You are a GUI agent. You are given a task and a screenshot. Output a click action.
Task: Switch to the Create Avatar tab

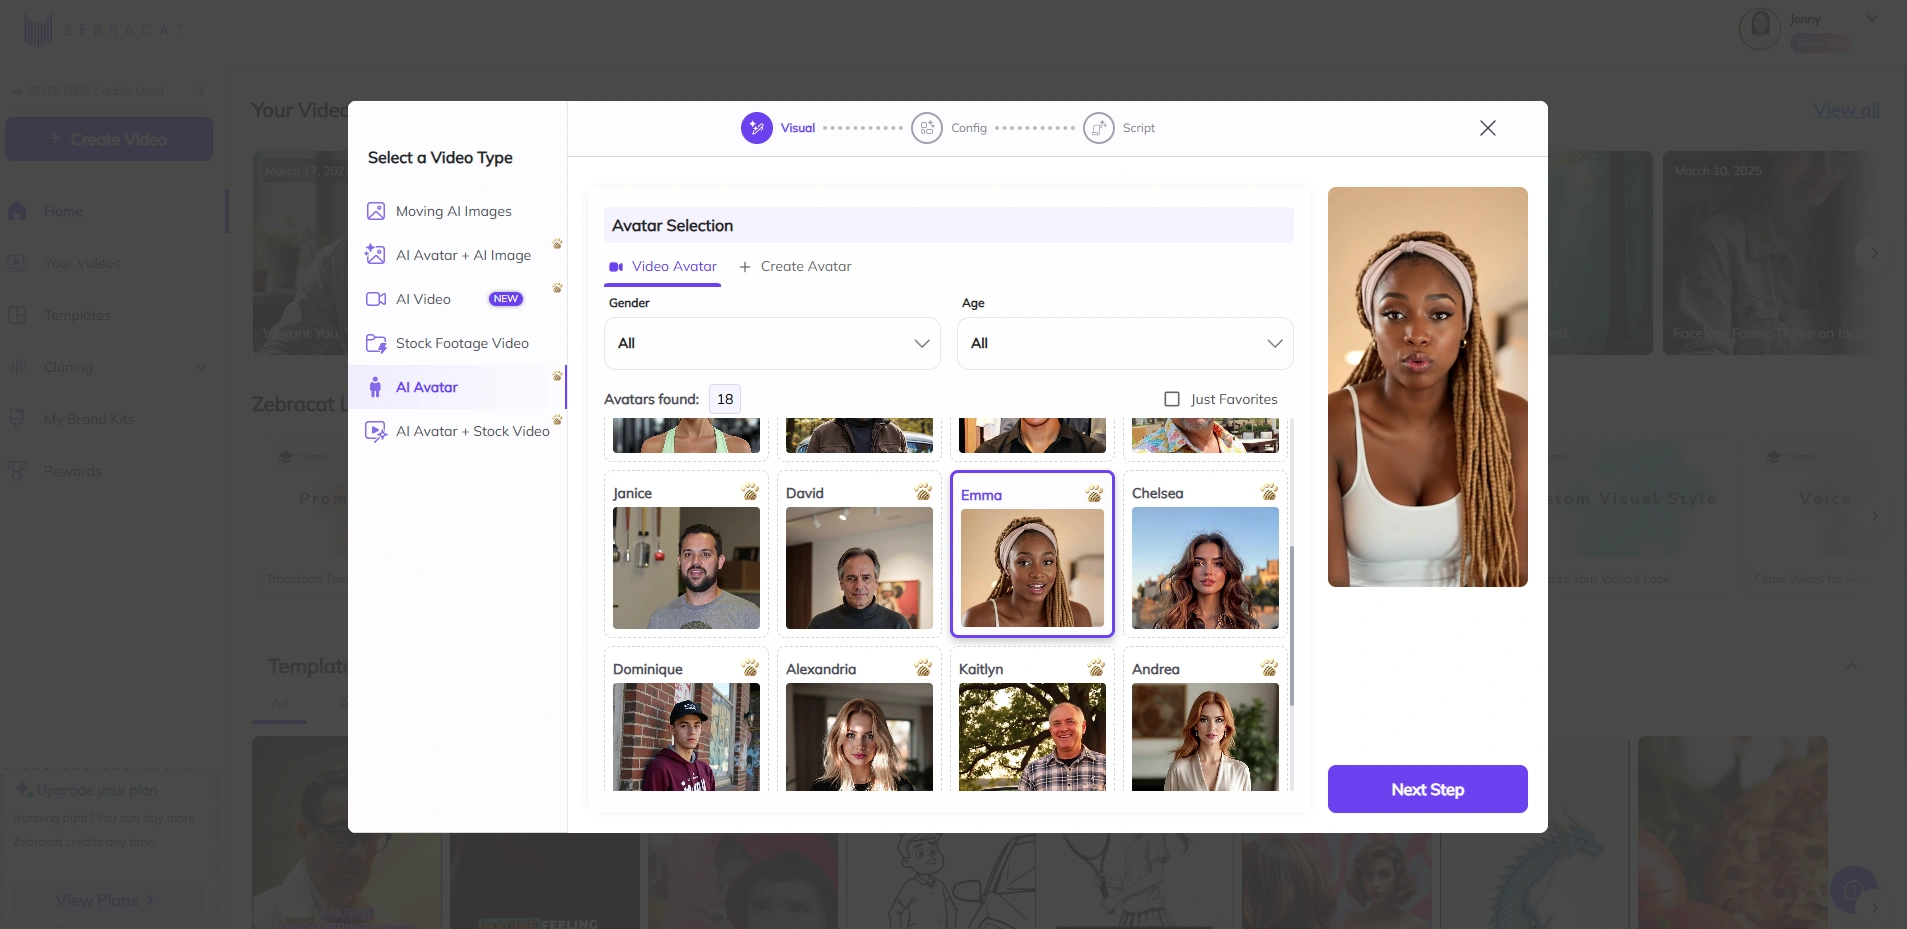(x=795, y=267)
